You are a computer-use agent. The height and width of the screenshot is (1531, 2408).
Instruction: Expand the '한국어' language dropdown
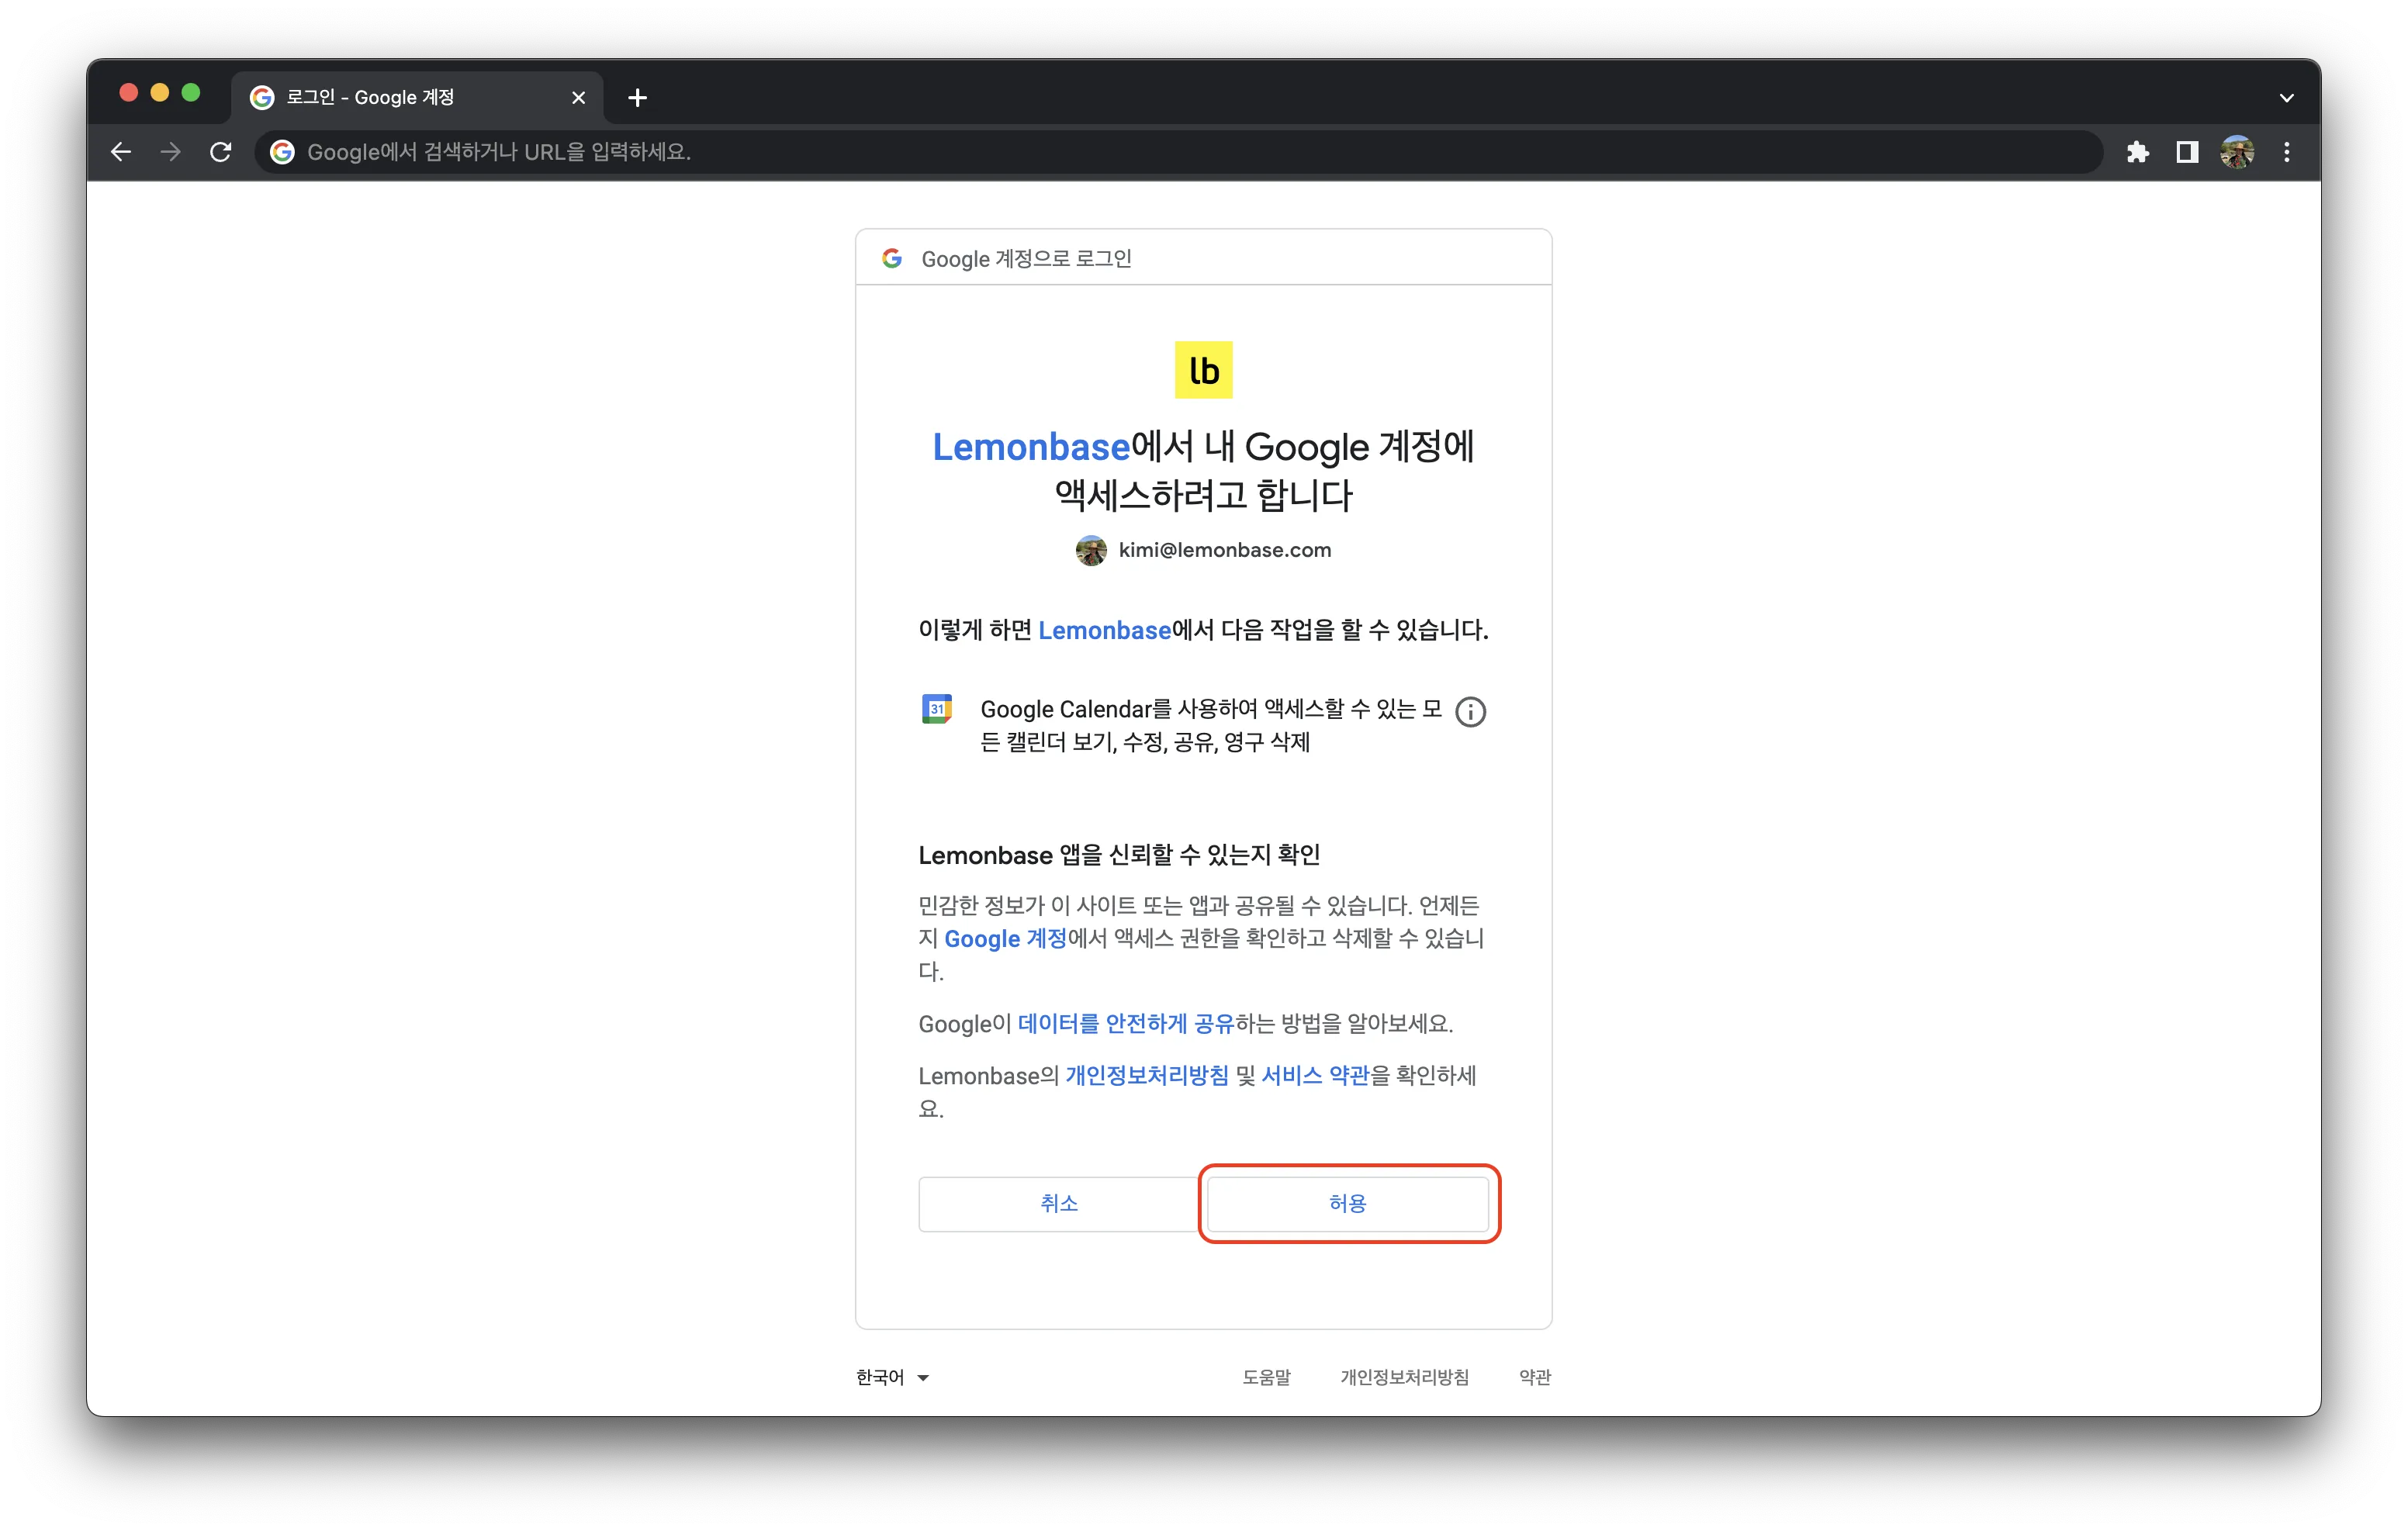[x=893, y=1378]
